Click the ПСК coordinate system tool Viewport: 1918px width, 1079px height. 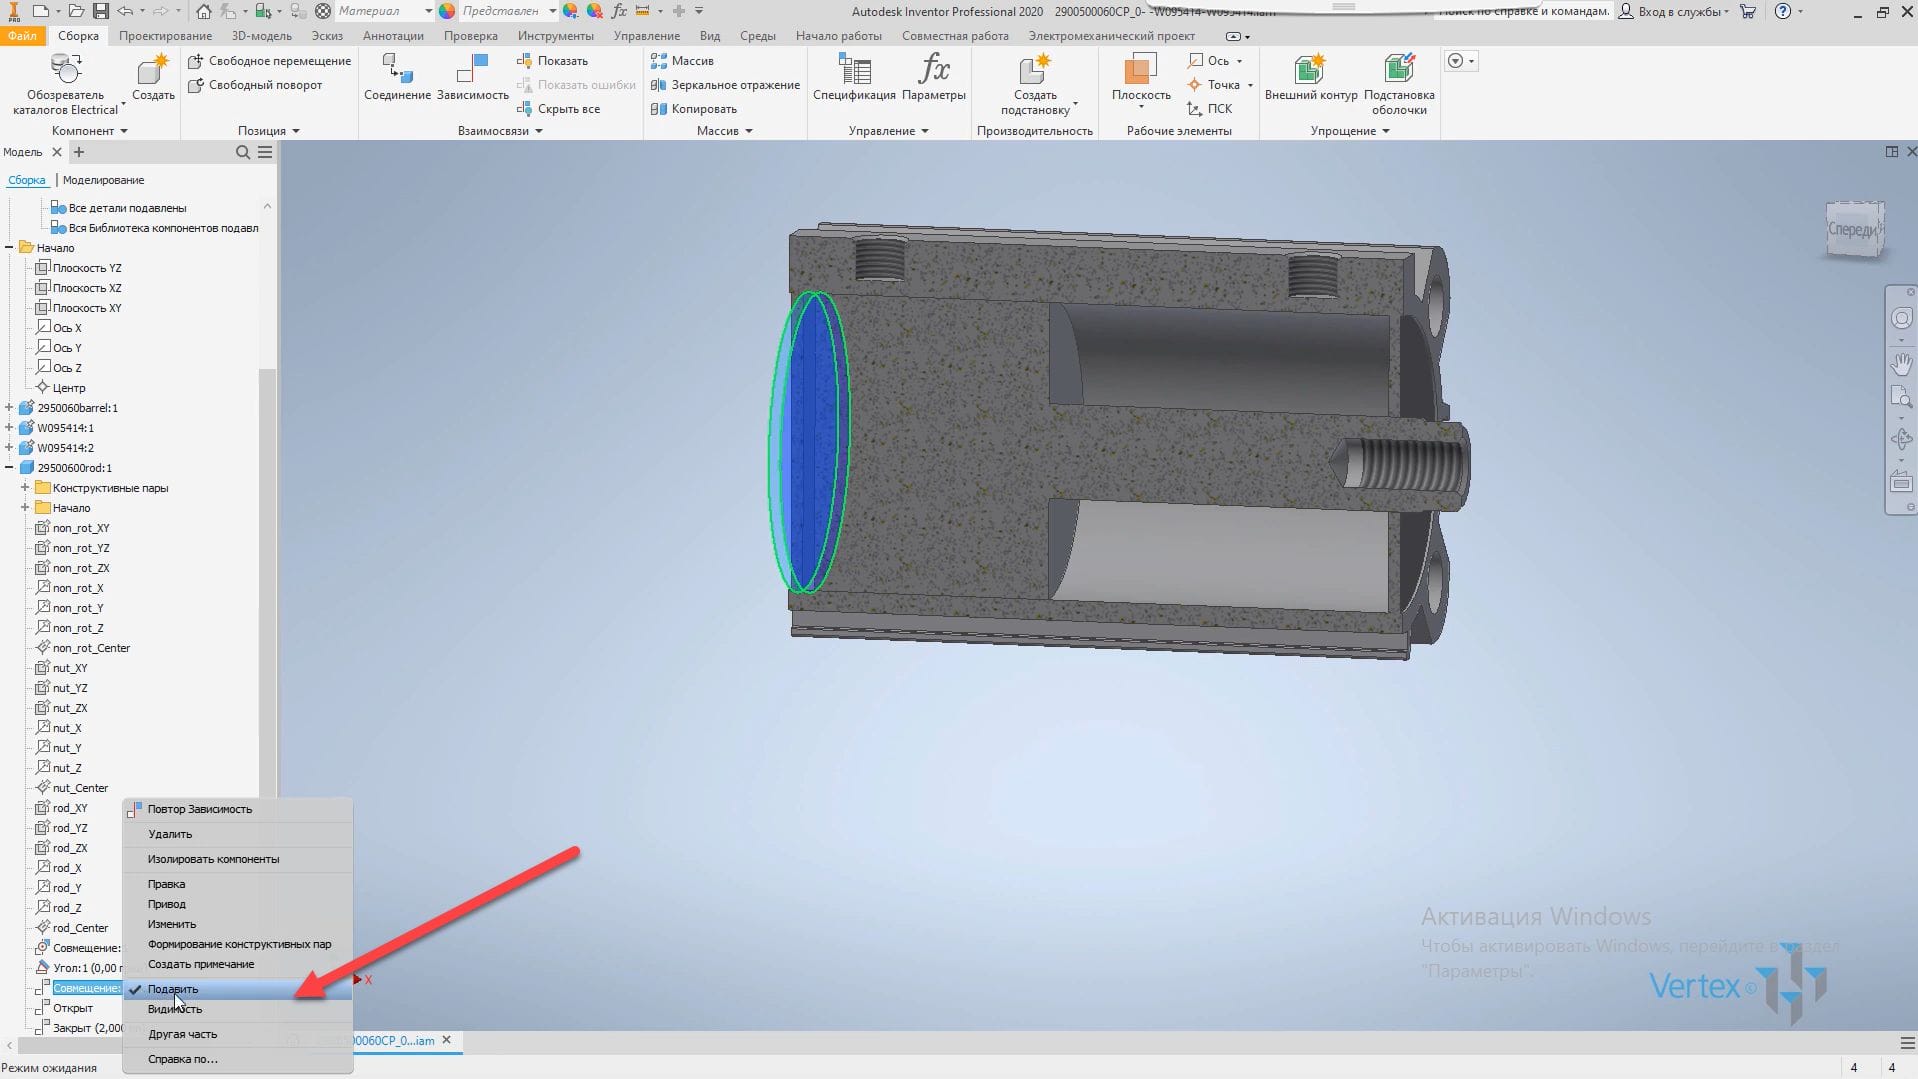tap(1210, 109)
